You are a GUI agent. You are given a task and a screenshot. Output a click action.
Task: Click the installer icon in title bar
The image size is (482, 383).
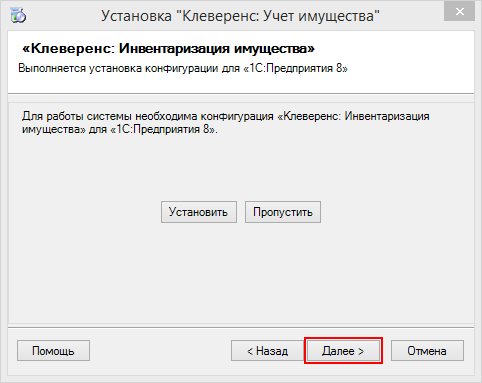pos(18,15)
